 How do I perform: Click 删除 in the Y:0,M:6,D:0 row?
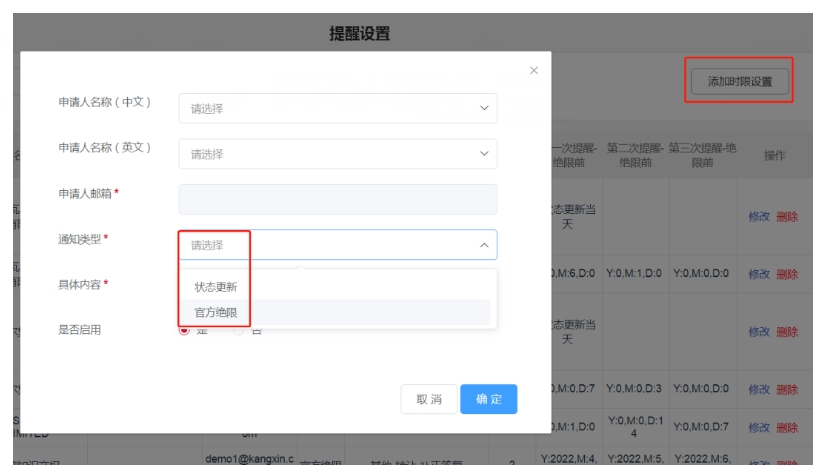[x=787, y=273]
